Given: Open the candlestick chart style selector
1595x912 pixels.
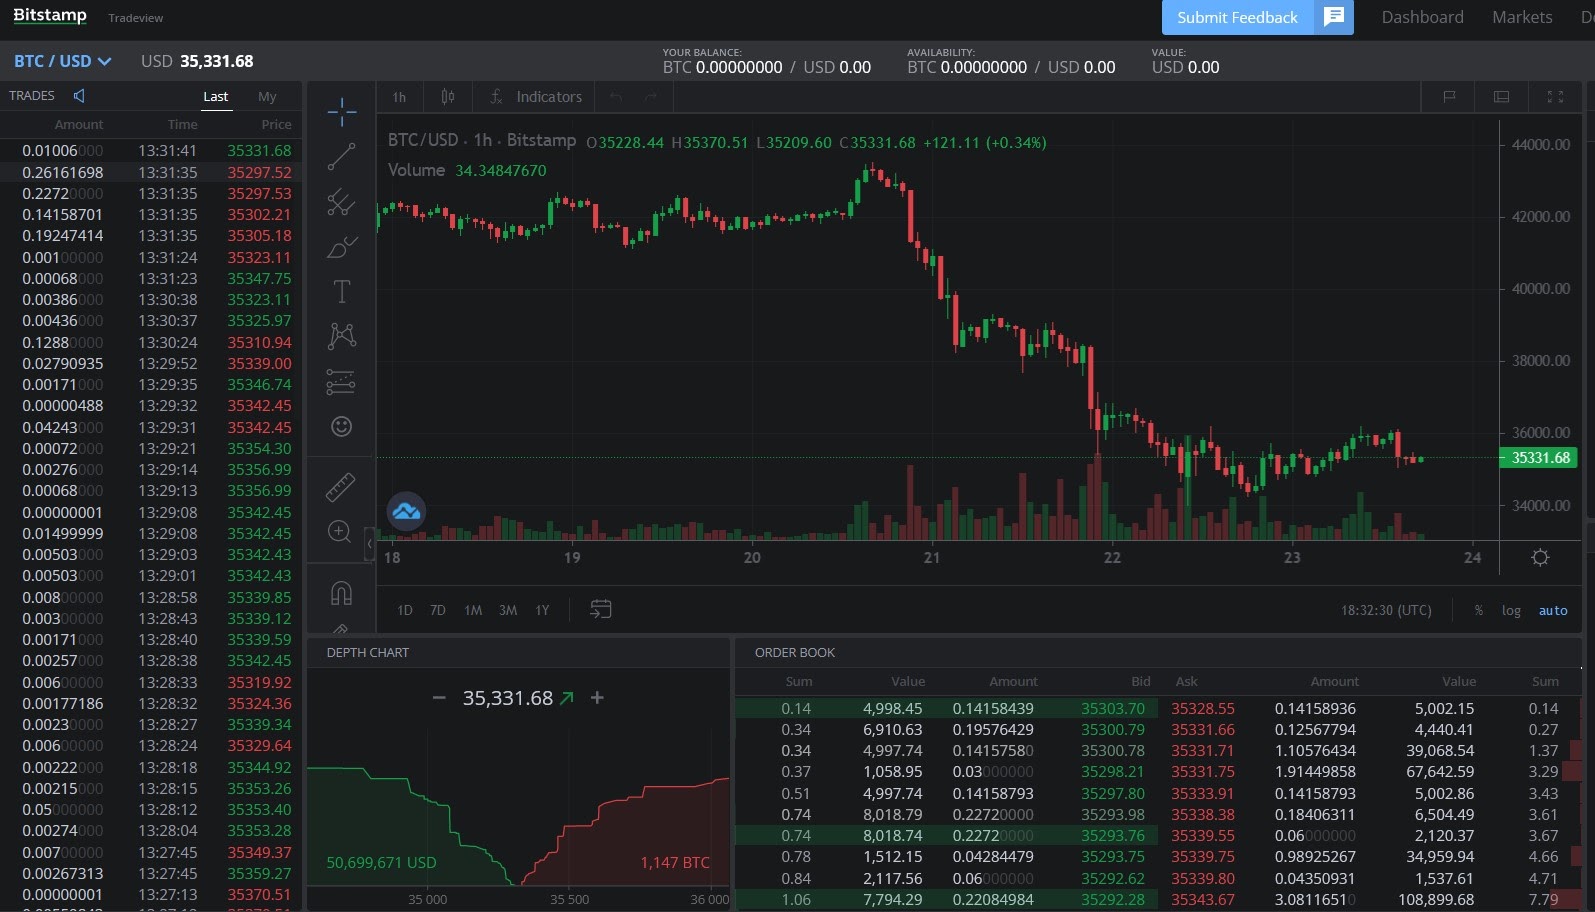Looking at the screenshot, I should (448, 97).
